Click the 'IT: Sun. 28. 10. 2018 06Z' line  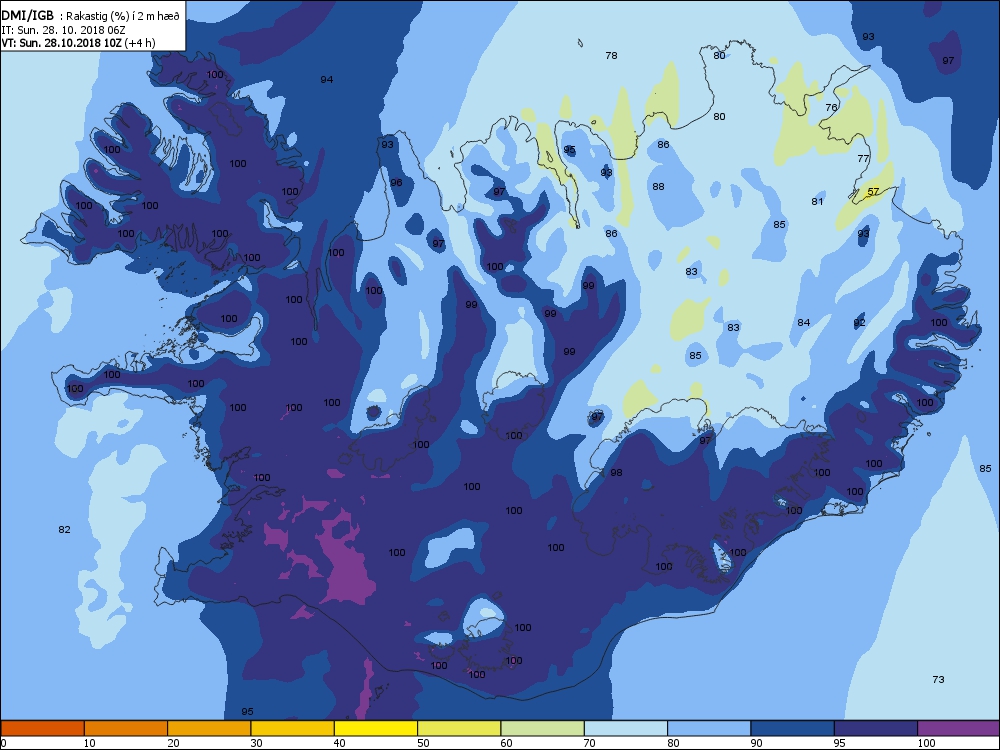point(63,30)
